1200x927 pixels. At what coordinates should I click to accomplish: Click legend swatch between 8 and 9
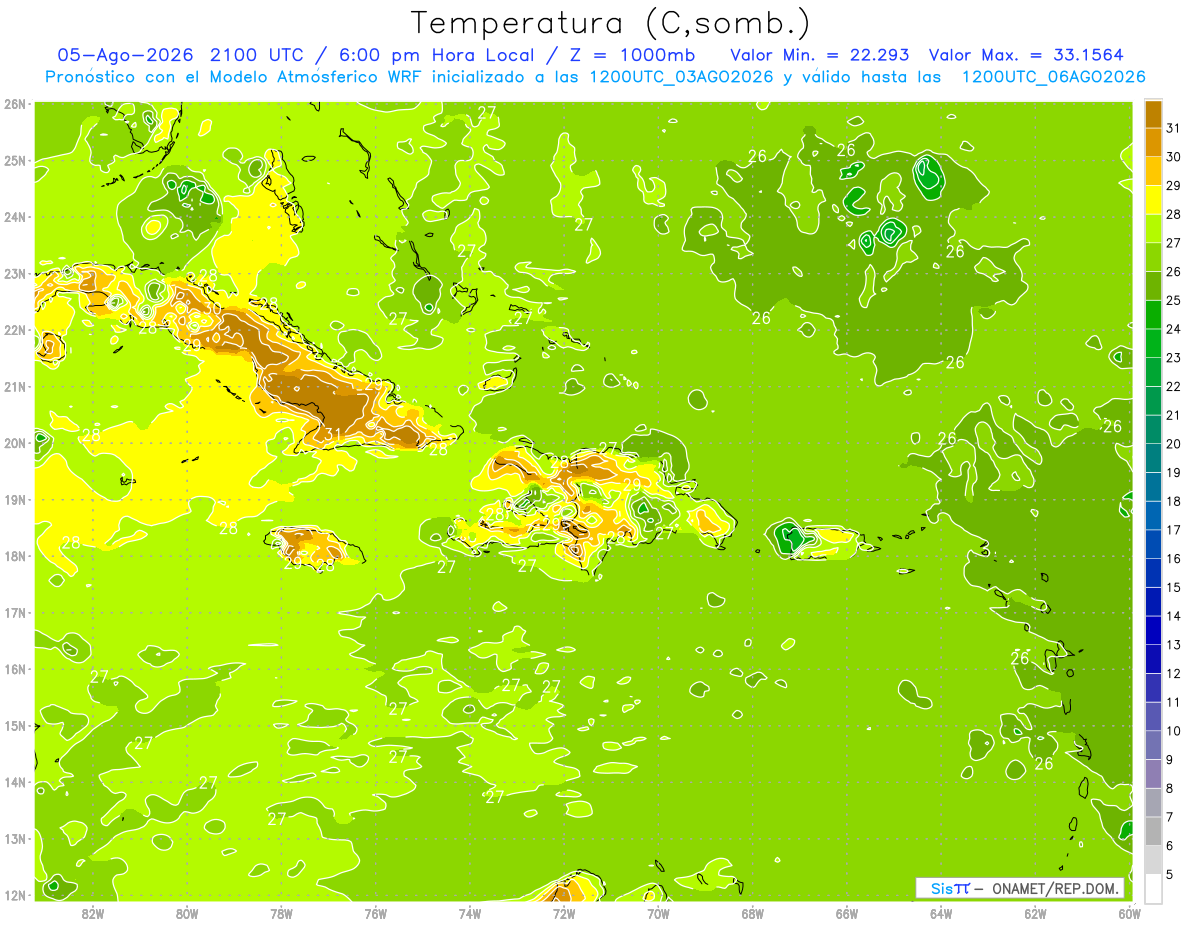coord(1153,773)
